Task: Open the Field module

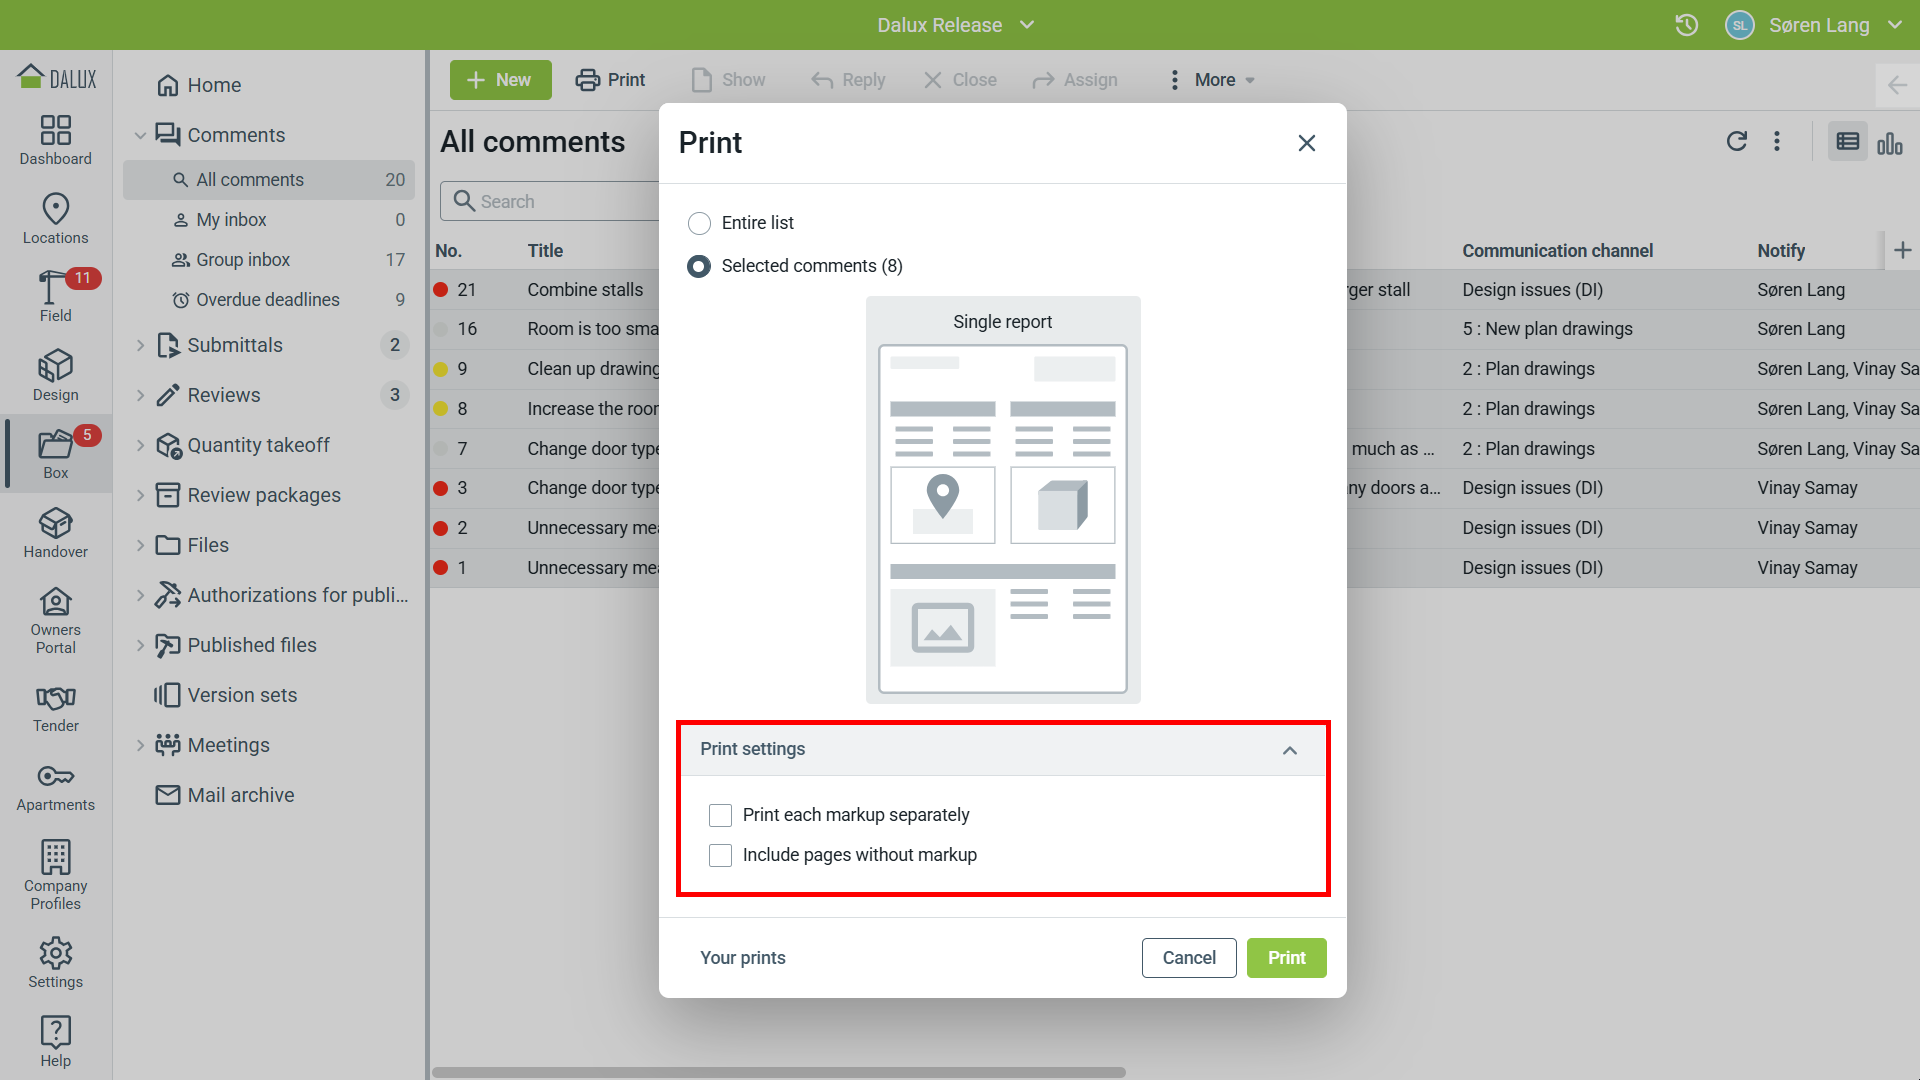Action: (56, 297)
